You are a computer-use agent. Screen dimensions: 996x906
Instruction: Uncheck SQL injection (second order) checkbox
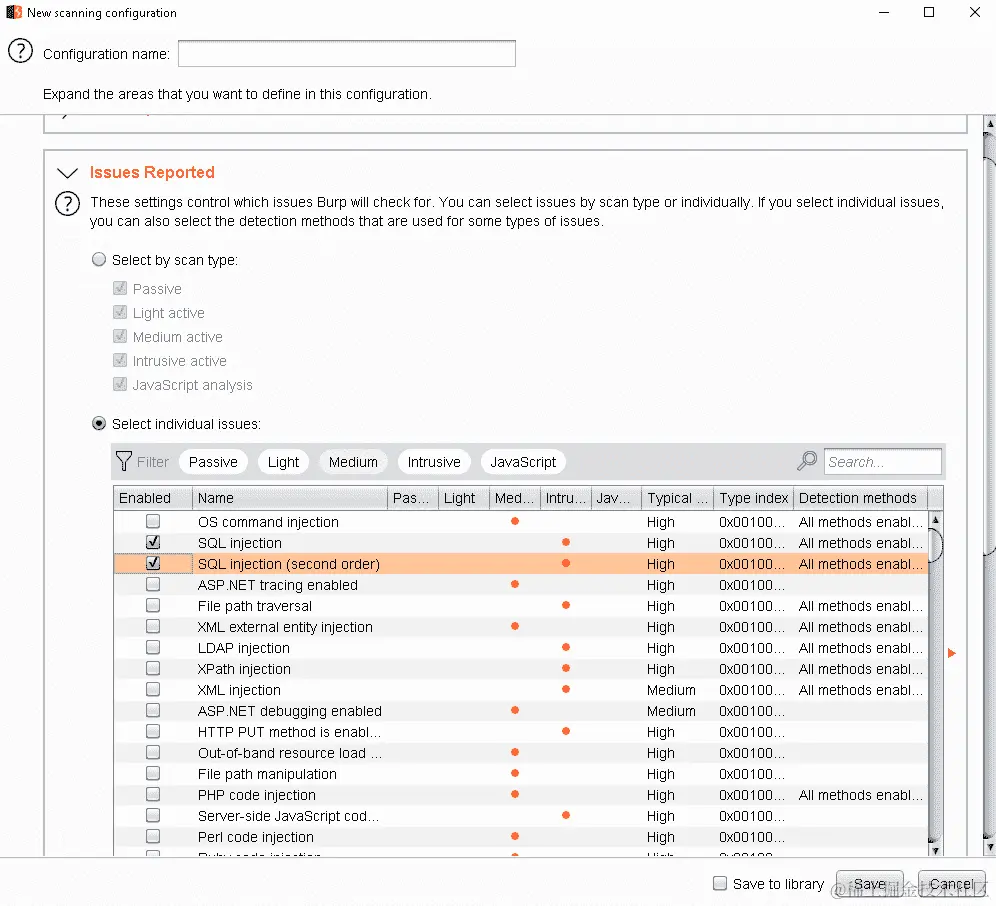click(152, 563)
